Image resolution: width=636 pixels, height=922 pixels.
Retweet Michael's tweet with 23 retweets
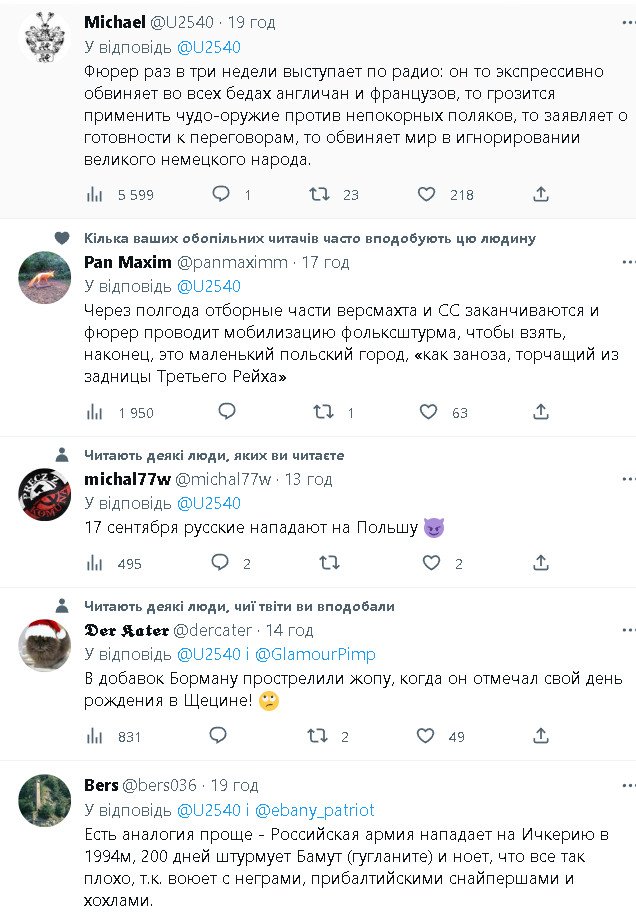coord(320,194)
